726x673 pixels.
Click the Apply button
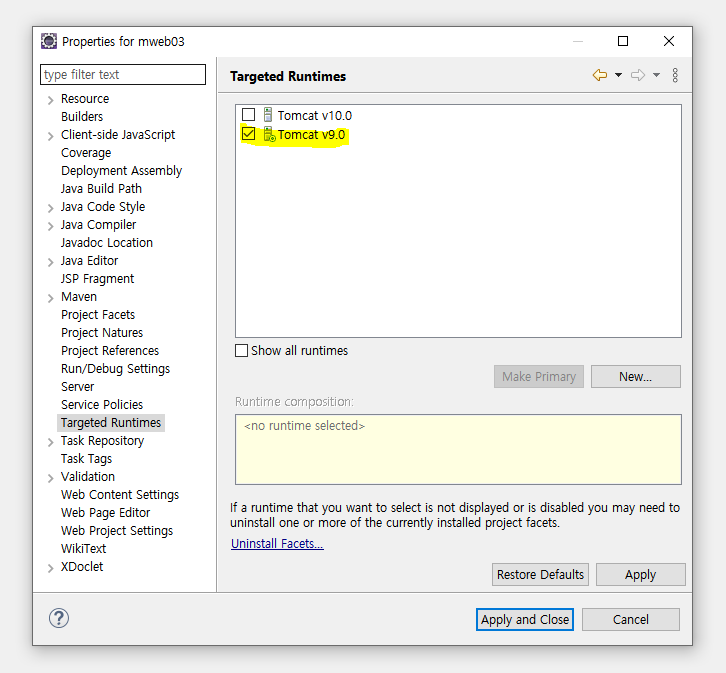pyautogui.click(x=640, y=574)
